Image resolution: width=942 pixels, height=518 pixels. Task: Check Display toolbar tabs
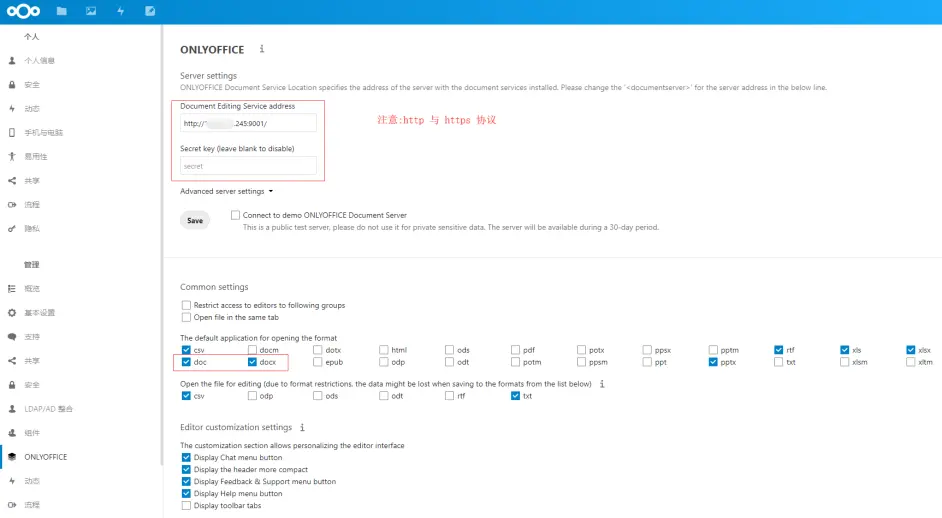186,505
